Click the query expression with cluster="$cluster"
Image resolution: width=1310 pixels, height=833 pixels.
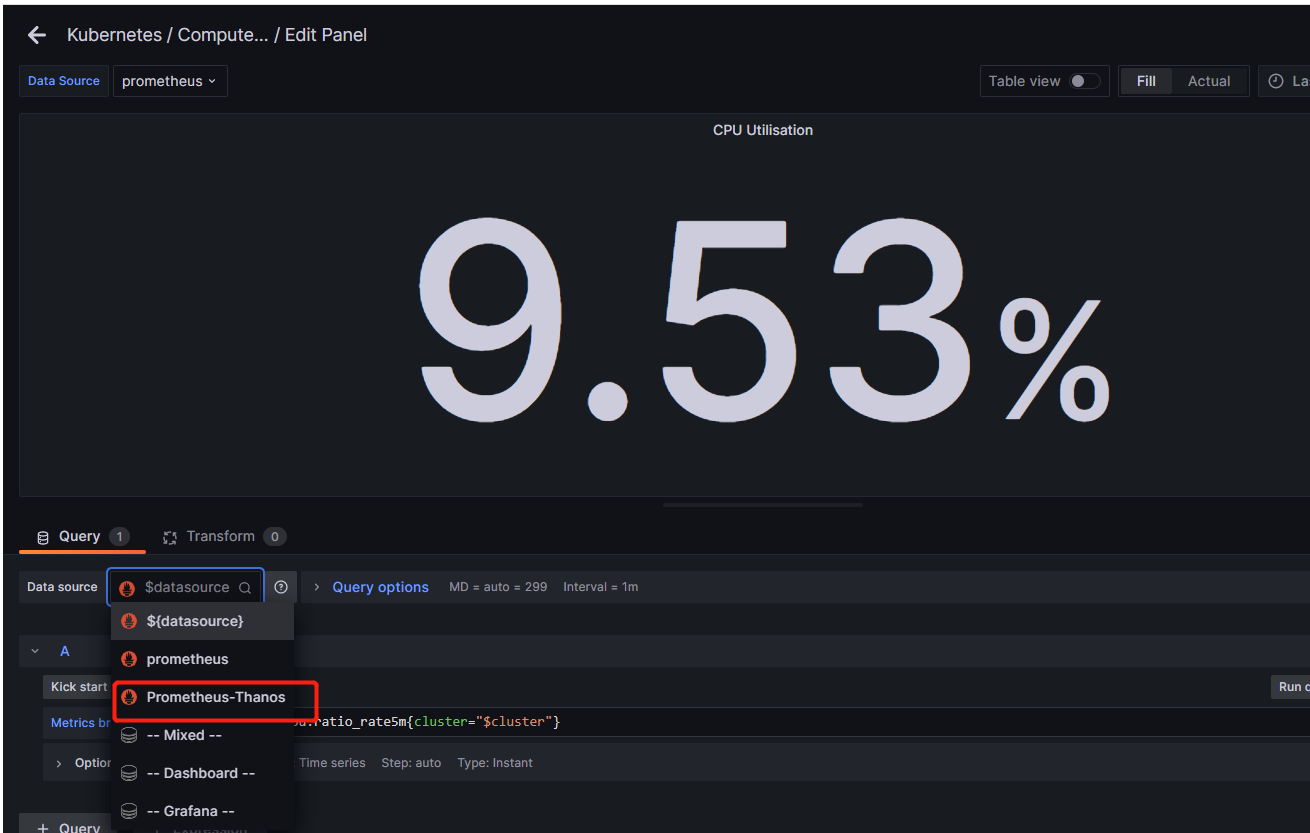click(x=430, y=722)
